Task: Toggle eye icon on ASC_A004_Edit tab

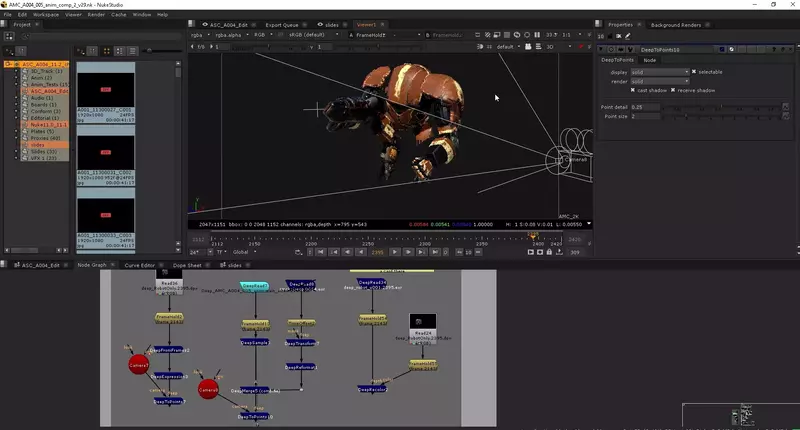Action: click(205, 24)
